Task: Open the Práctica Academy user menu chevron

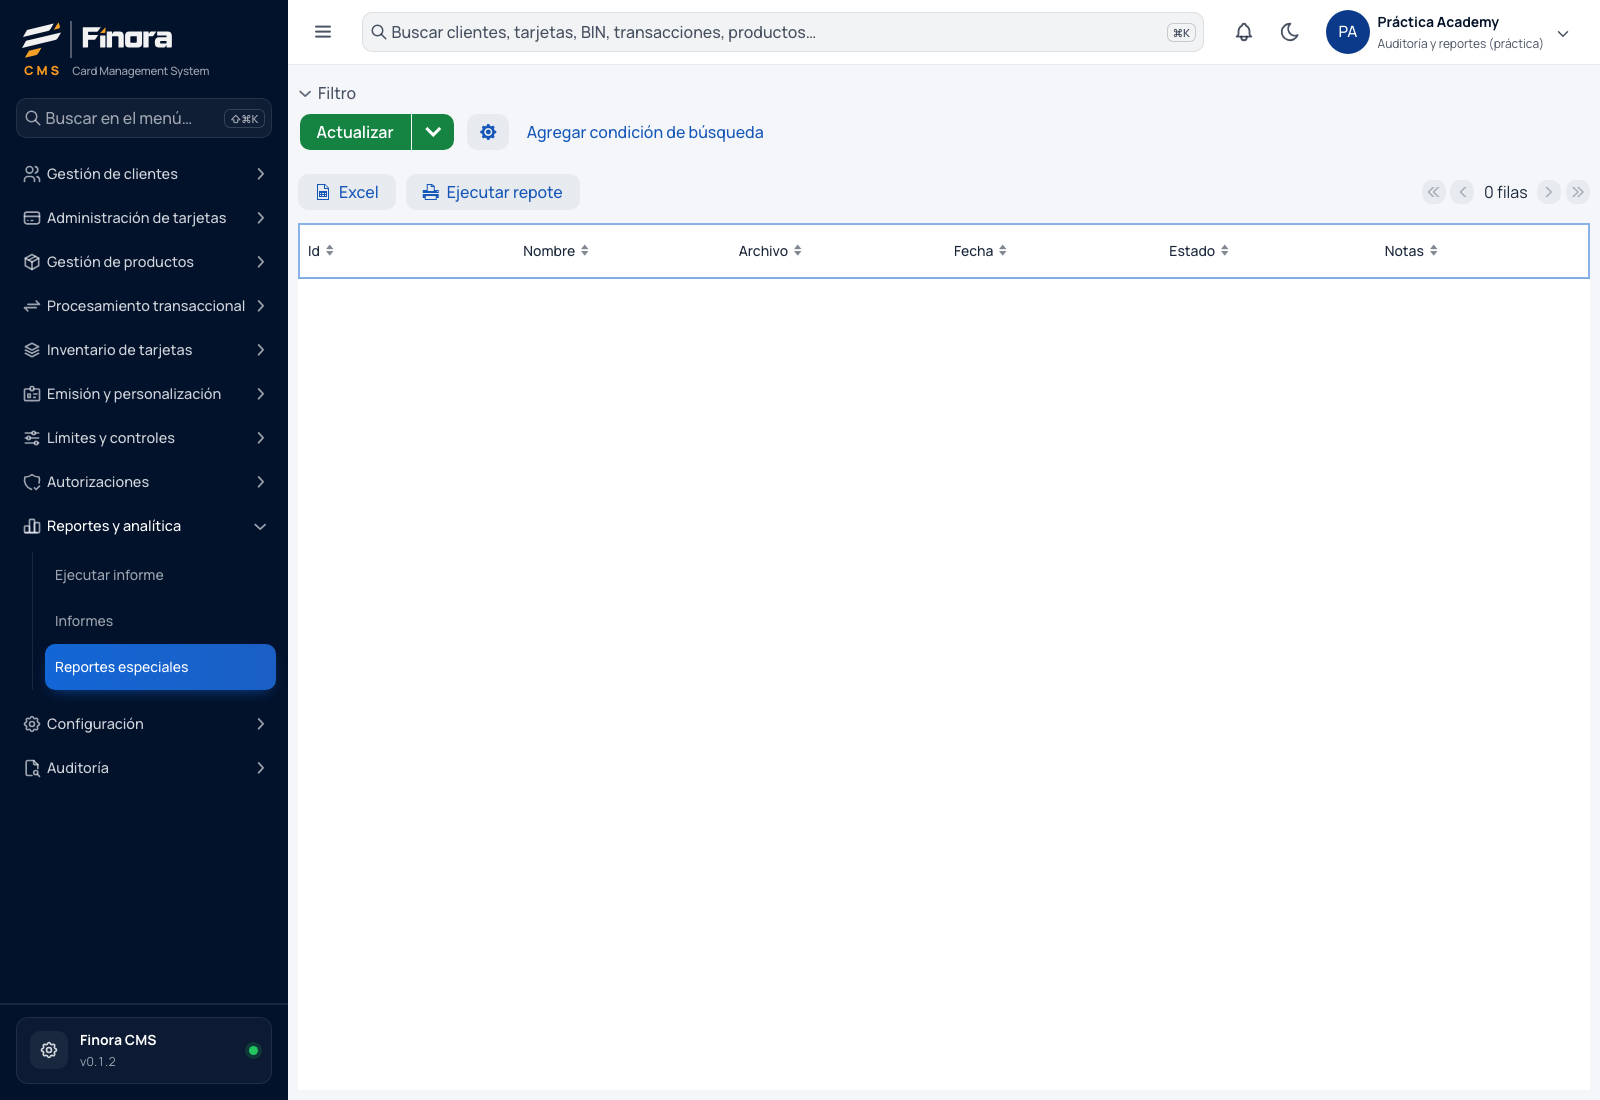Action: point(1564,33)
